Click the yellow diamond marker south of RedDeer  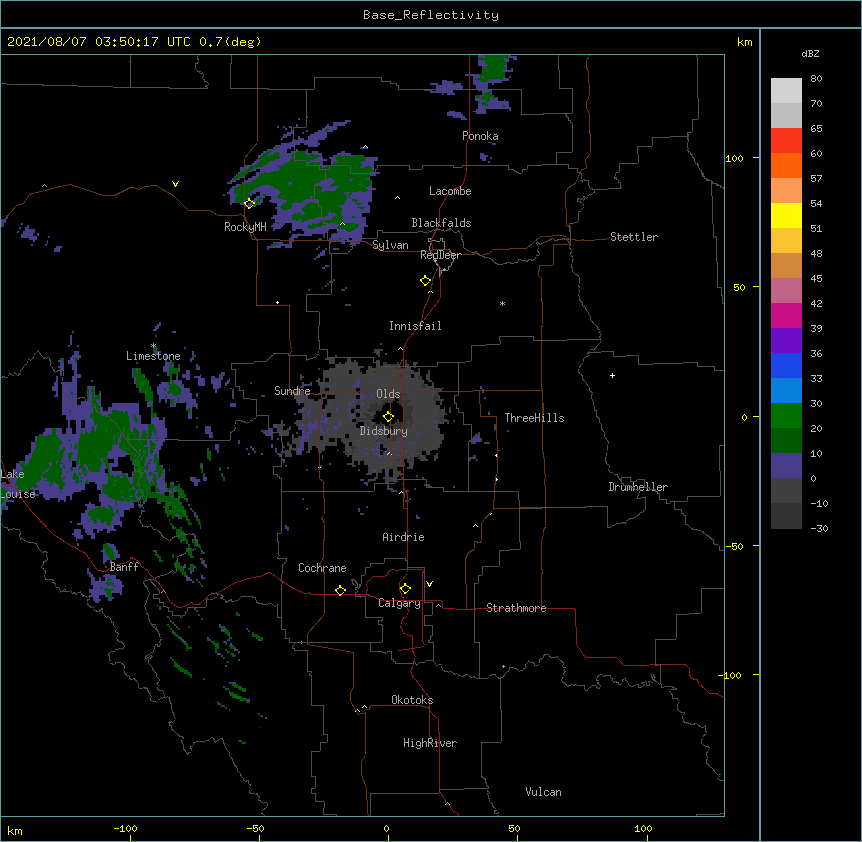click(426, 280)
